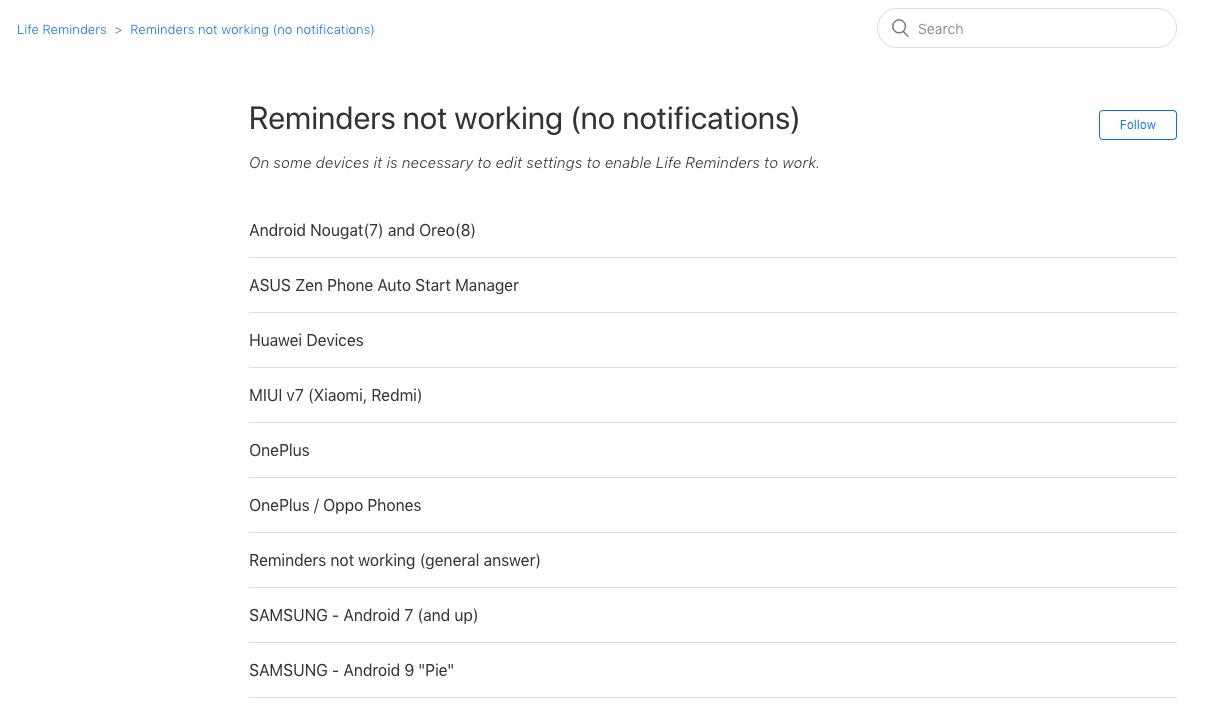Click the magnifying glass search icon
The height and width of the screenshot is (718, 1223).
click(x=900, y=29)
